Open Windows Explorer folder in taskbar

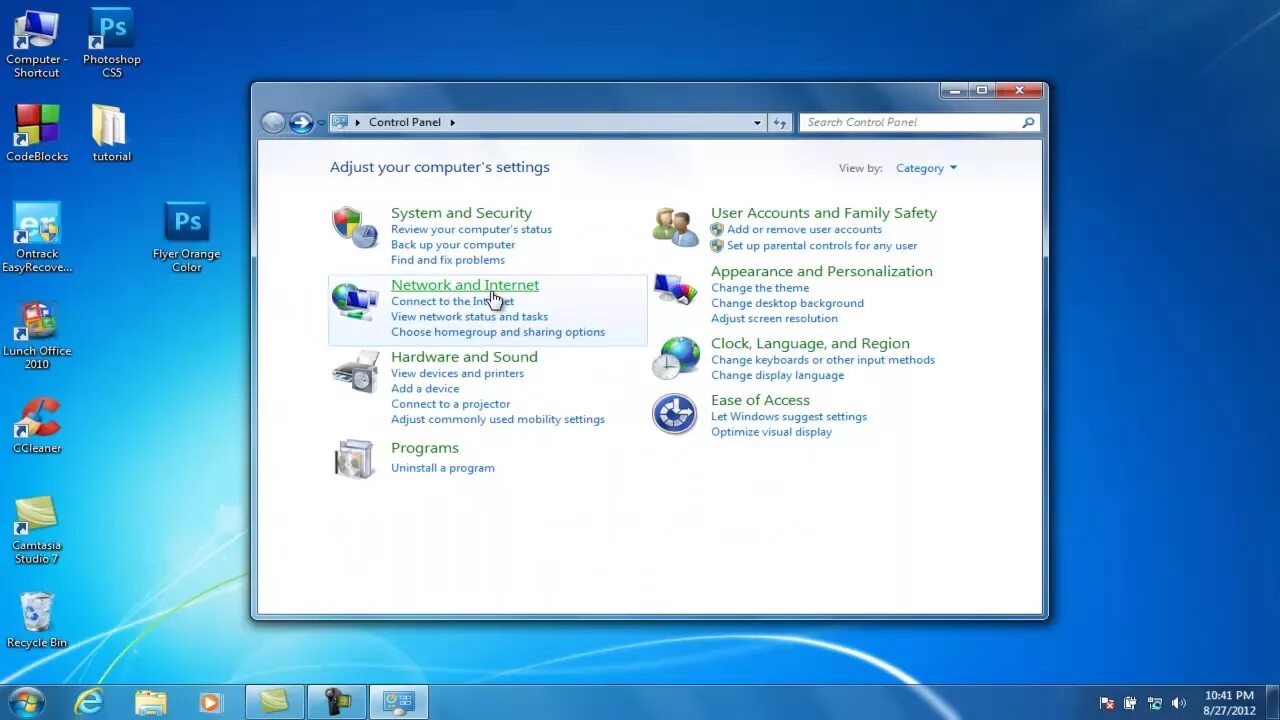(x=151, y=702)
